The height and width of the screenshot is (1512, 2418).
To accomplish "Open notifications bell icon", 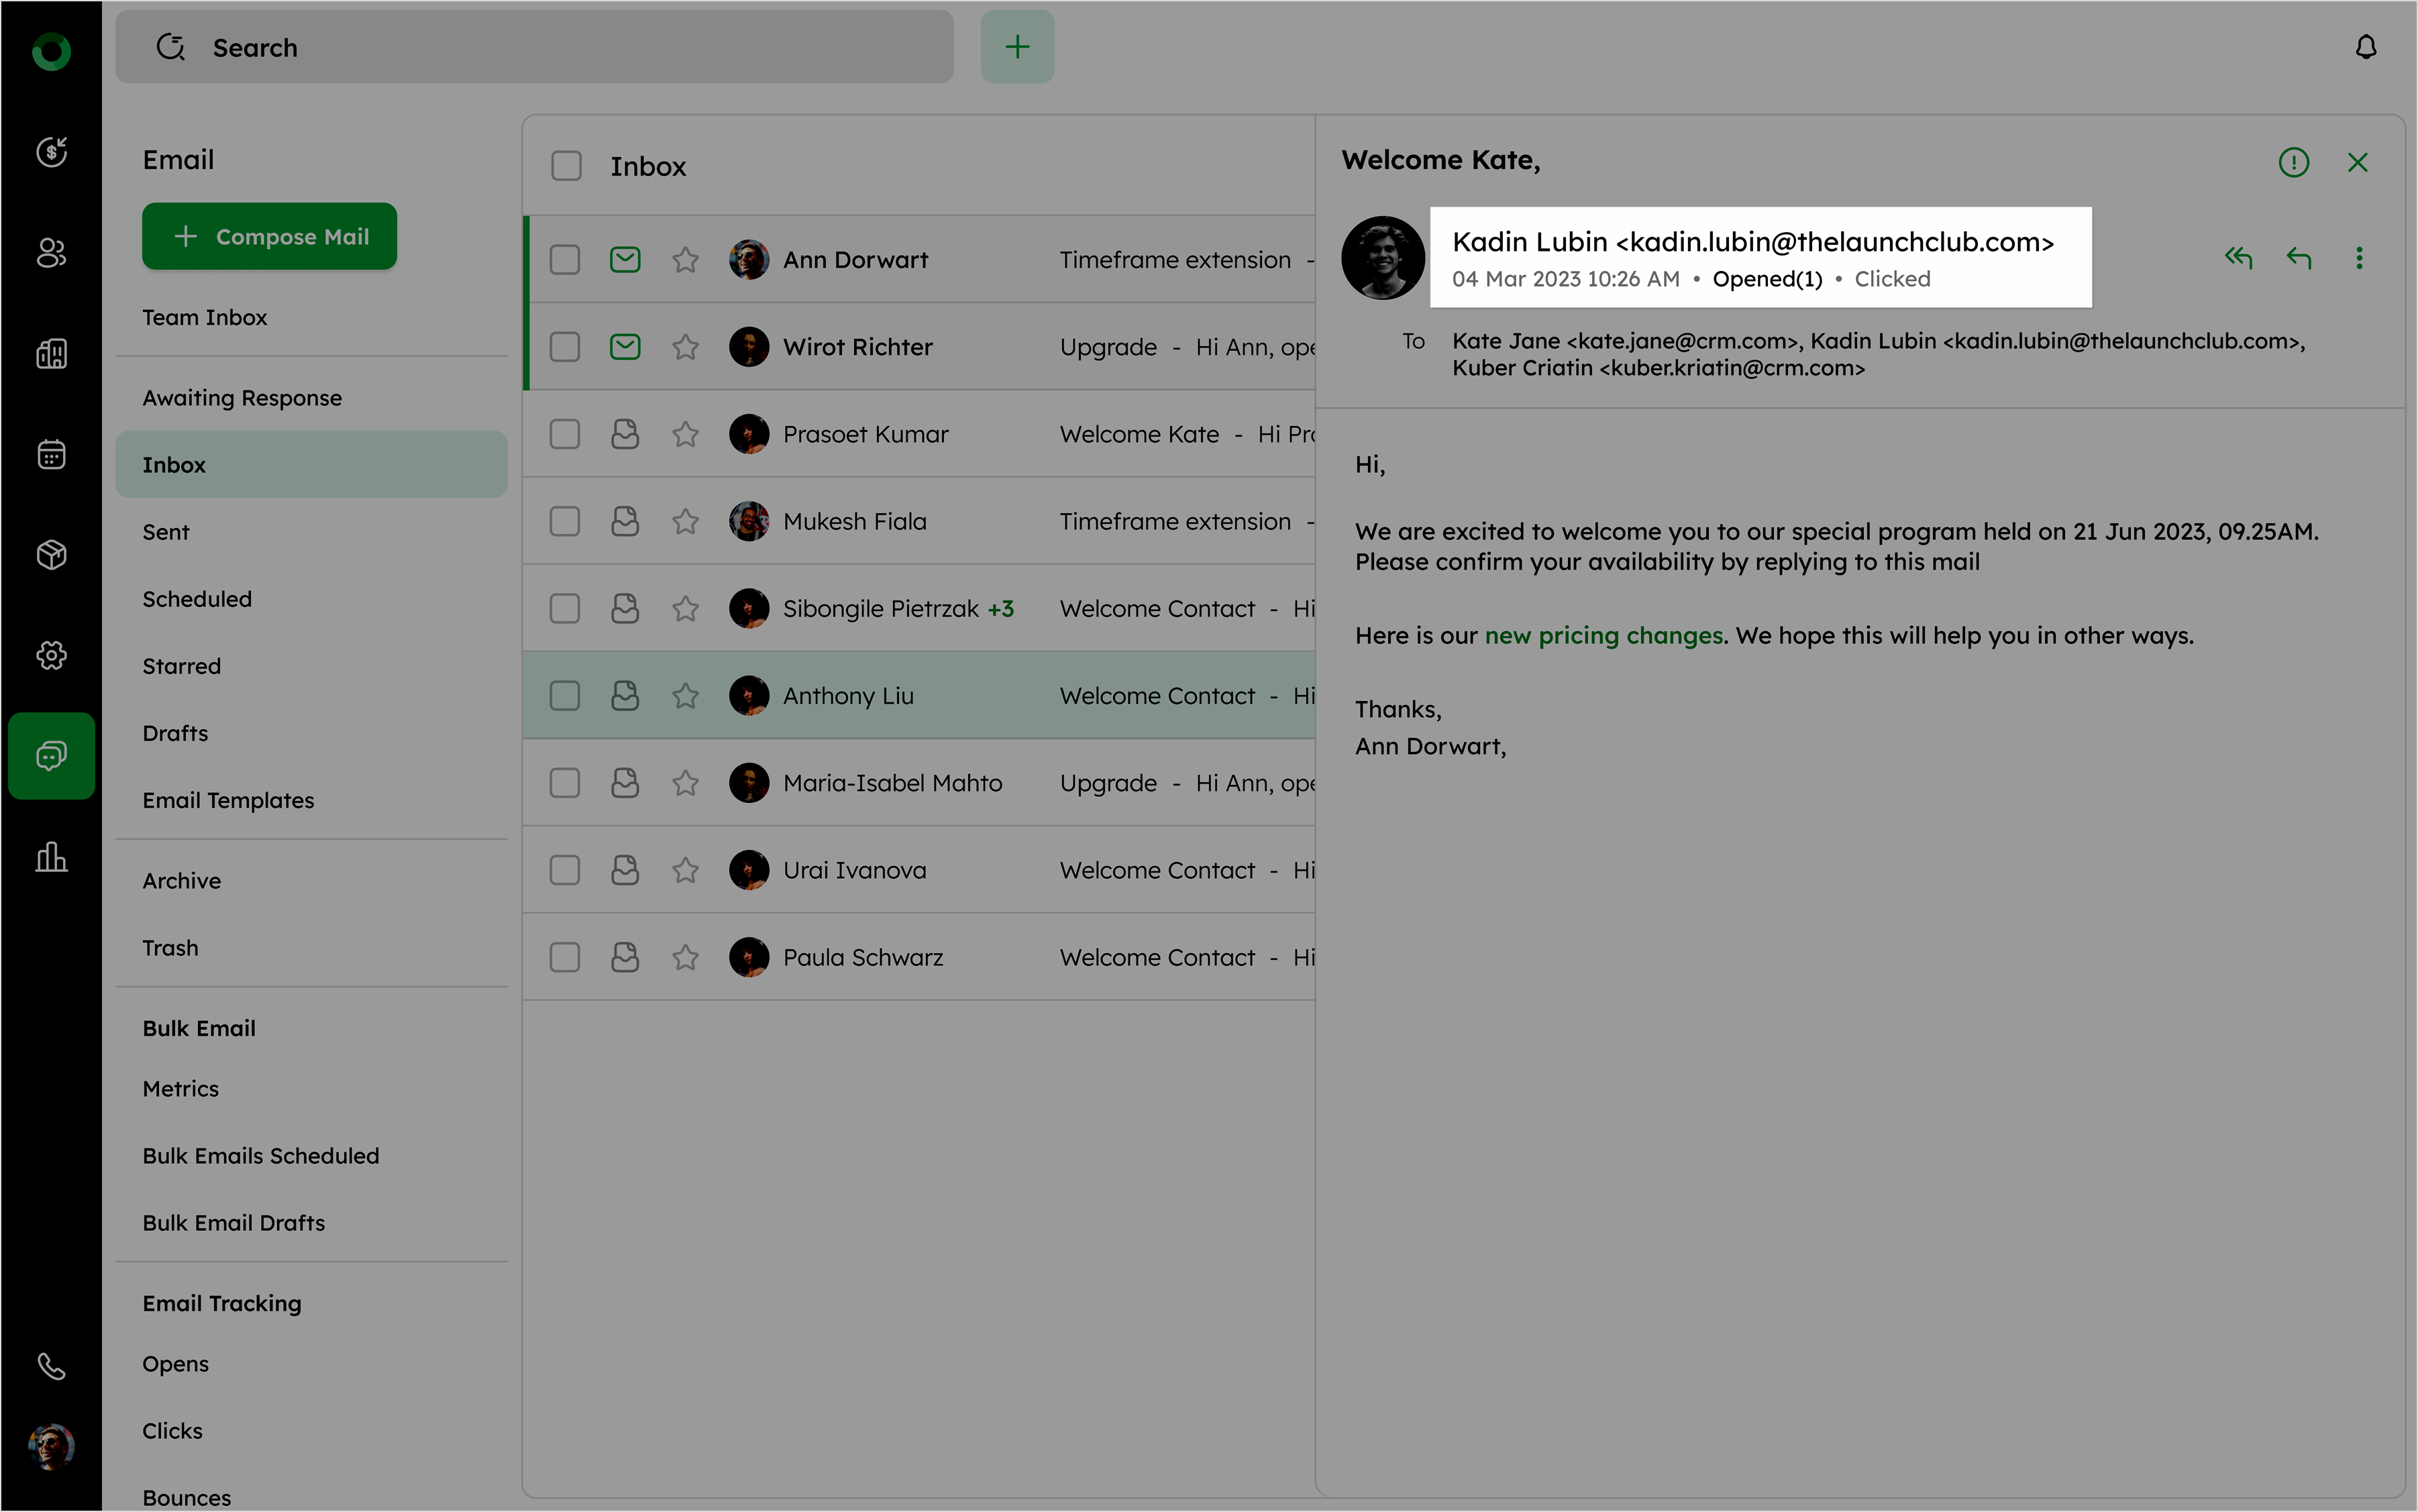I will pos(2365,47).
